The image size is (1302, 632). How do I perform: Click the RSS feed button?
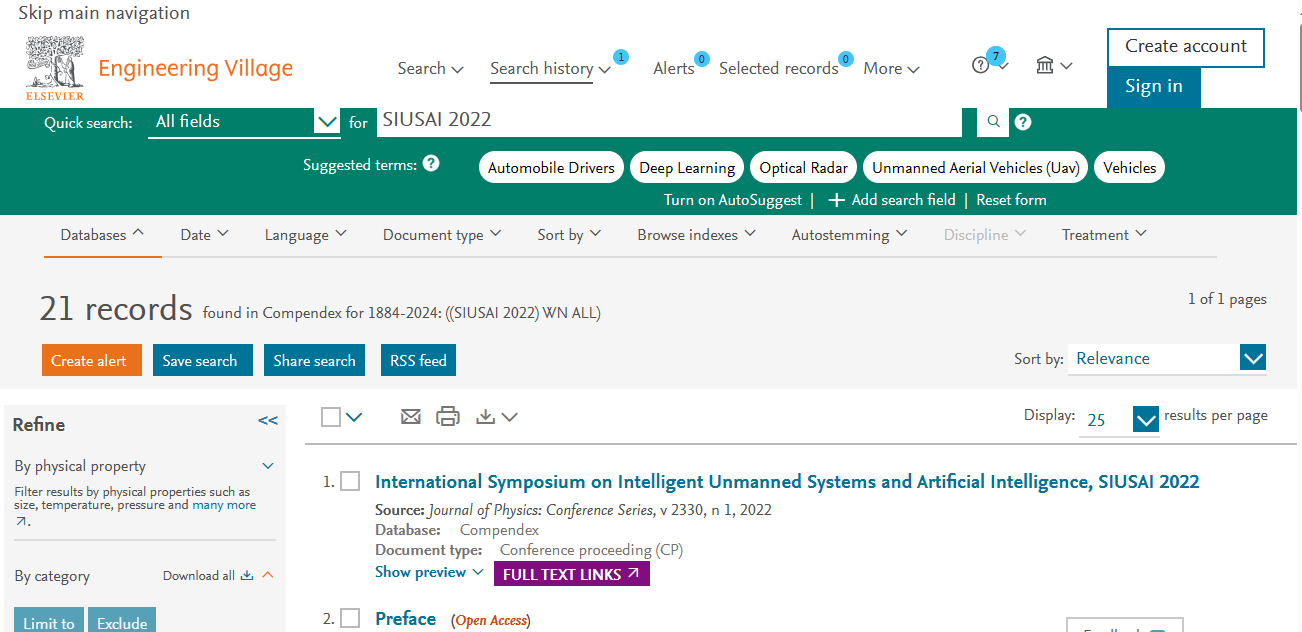pyautogui.click(x=418, y=360)
